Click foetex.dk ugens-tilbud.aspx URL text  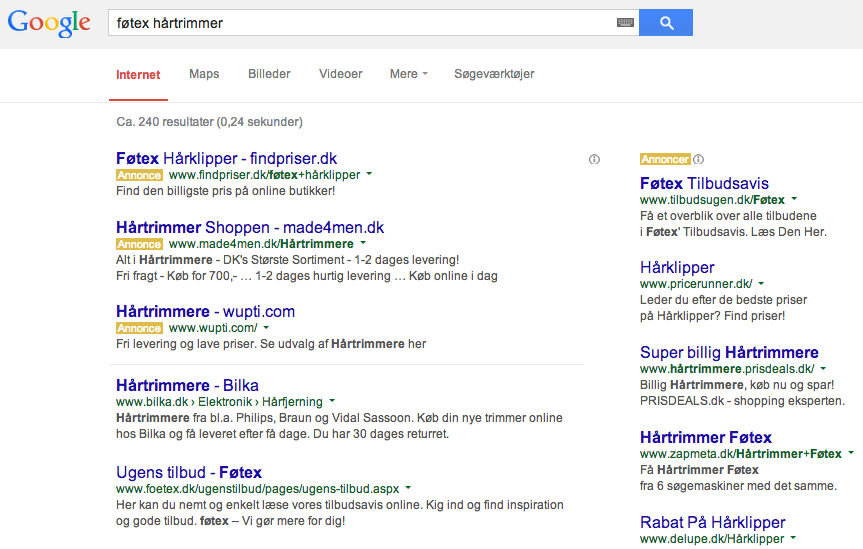click(258, 489)
